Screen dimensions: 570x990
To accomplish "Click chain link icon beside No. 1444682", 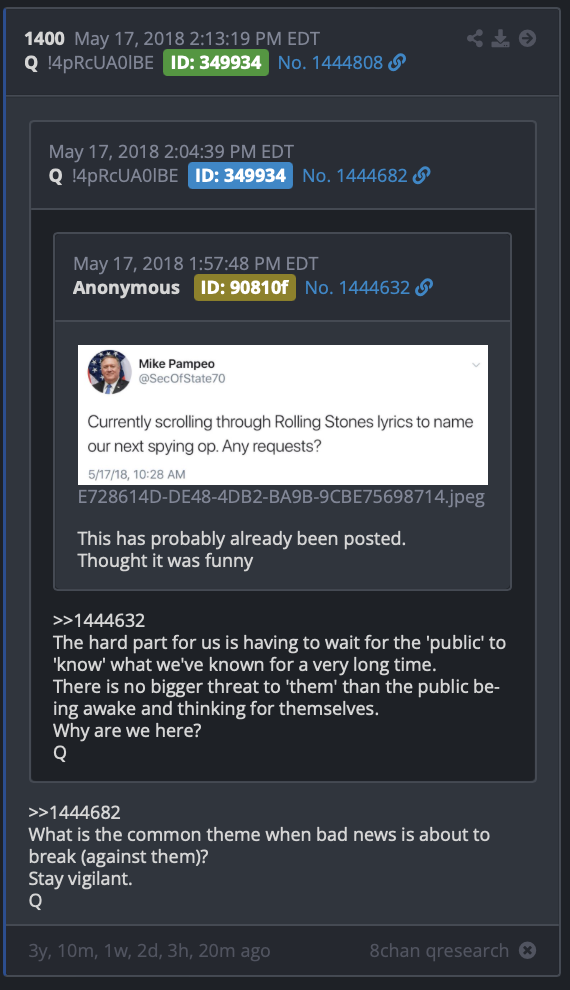I will pos(421,176).
